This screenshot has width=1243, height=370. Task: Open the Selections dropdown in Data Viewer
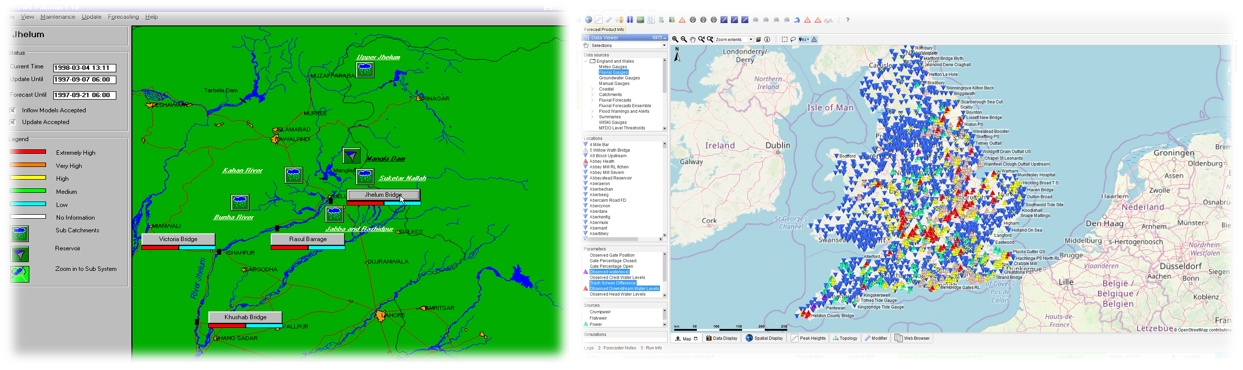[625, 45]
